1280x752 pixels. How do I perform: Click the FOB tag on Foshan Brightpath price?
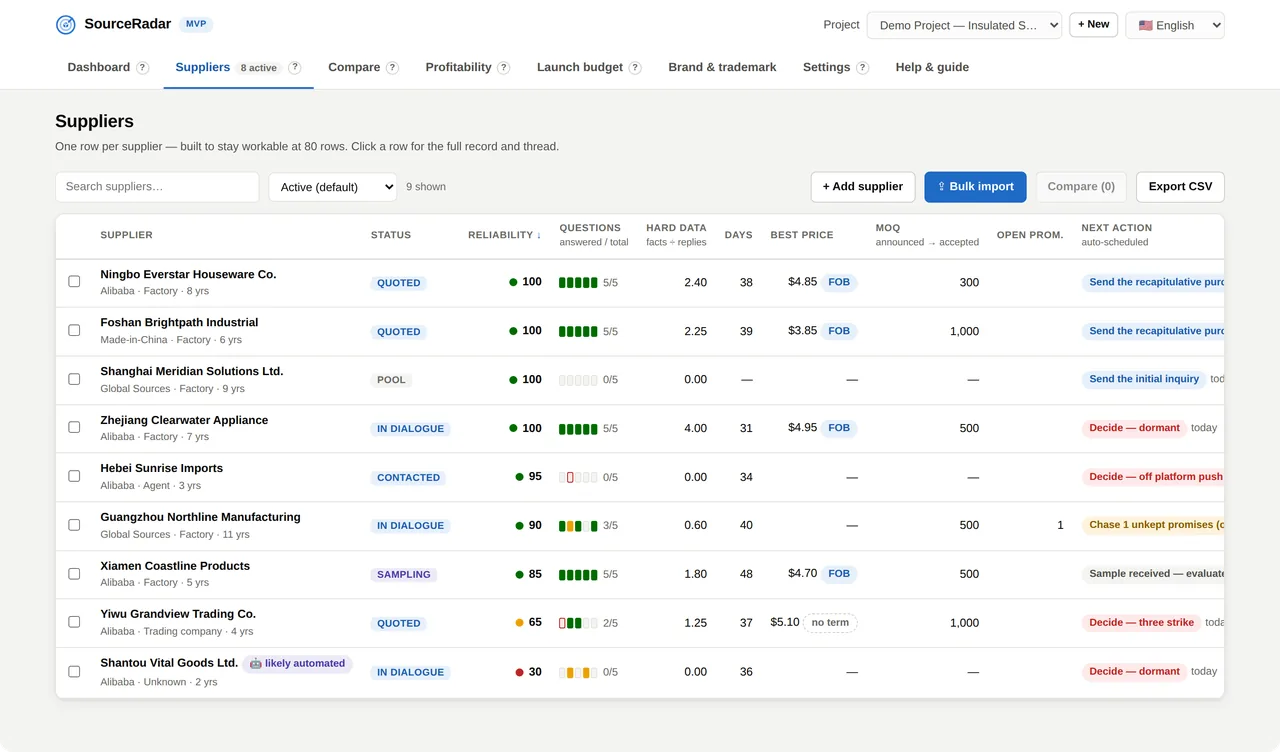click(839, 331)
